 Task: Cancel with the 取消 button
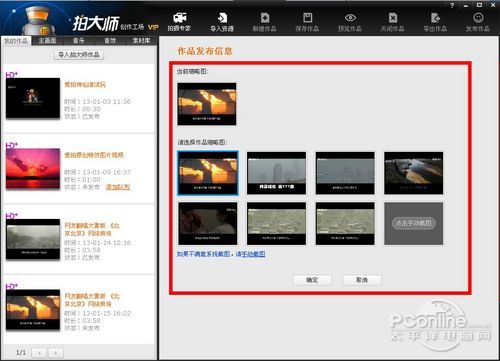coord(362,280)
